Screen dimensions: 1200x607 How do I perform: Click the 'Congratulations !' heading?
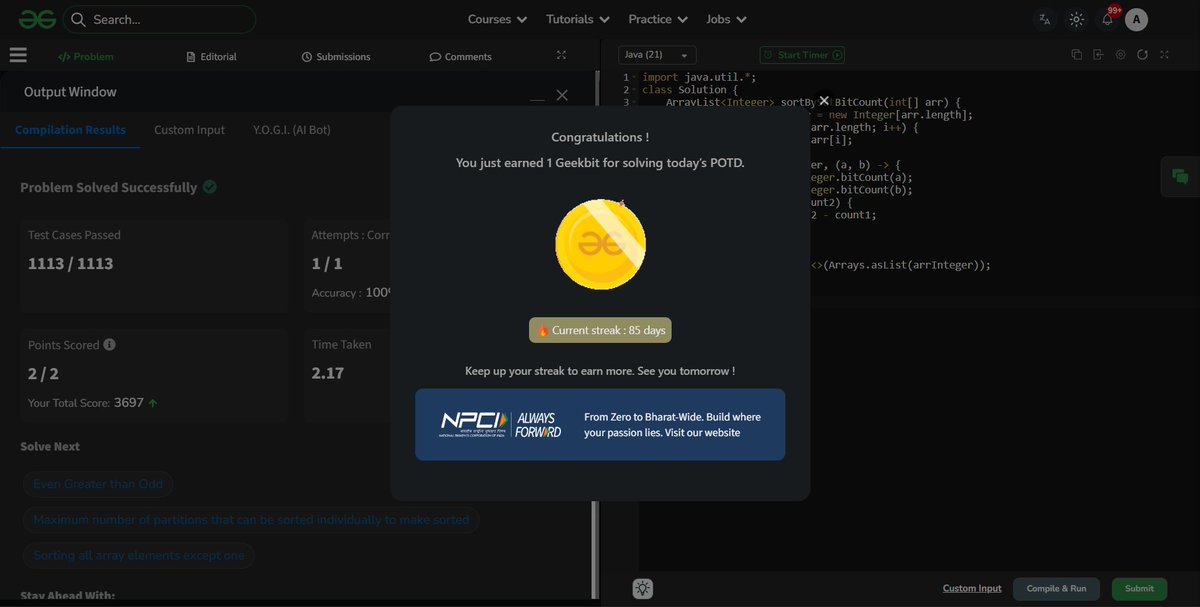pos(600,137)
